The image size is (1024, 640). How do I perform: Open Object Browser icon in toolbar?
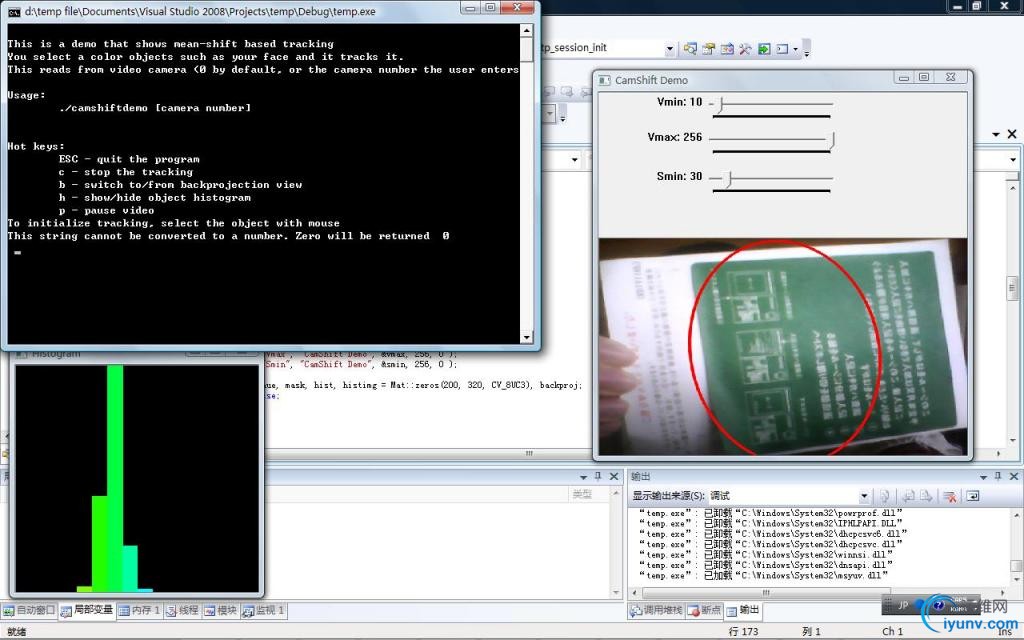[727, 48]
